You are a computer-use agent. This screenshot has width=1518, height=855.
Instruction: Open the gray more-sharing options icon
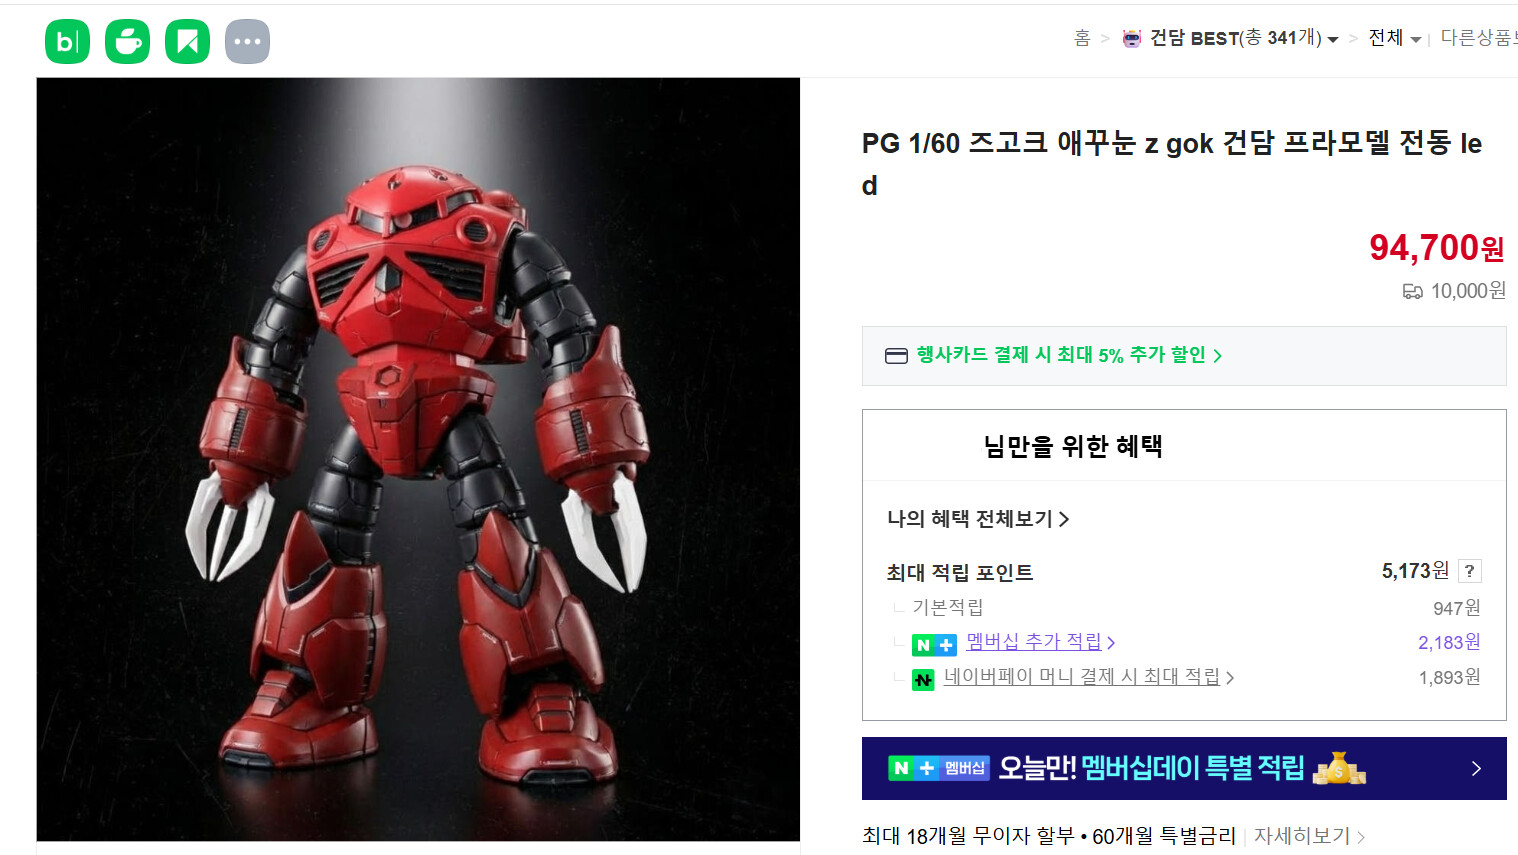247,42
